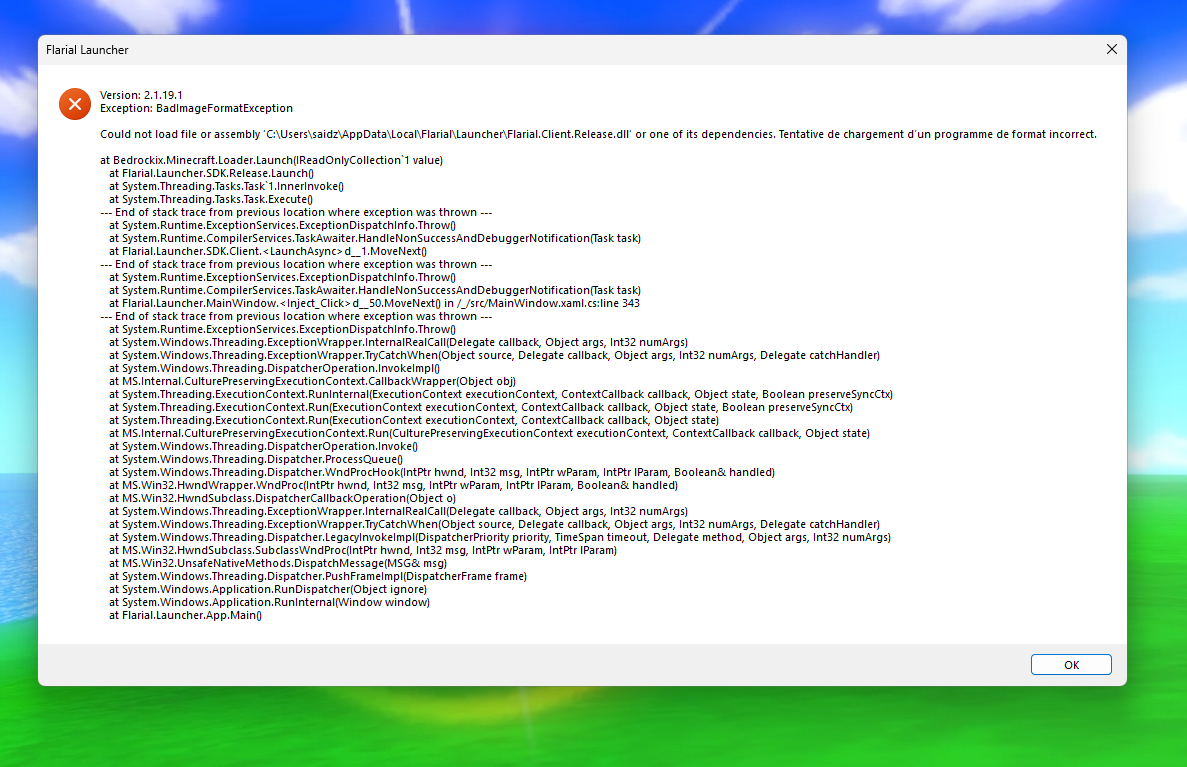Click the 'Dispatcher.LegacyInvokeImpl' stack line
The height and width of the screenshot is (767, 1187).
click(500, 537)
